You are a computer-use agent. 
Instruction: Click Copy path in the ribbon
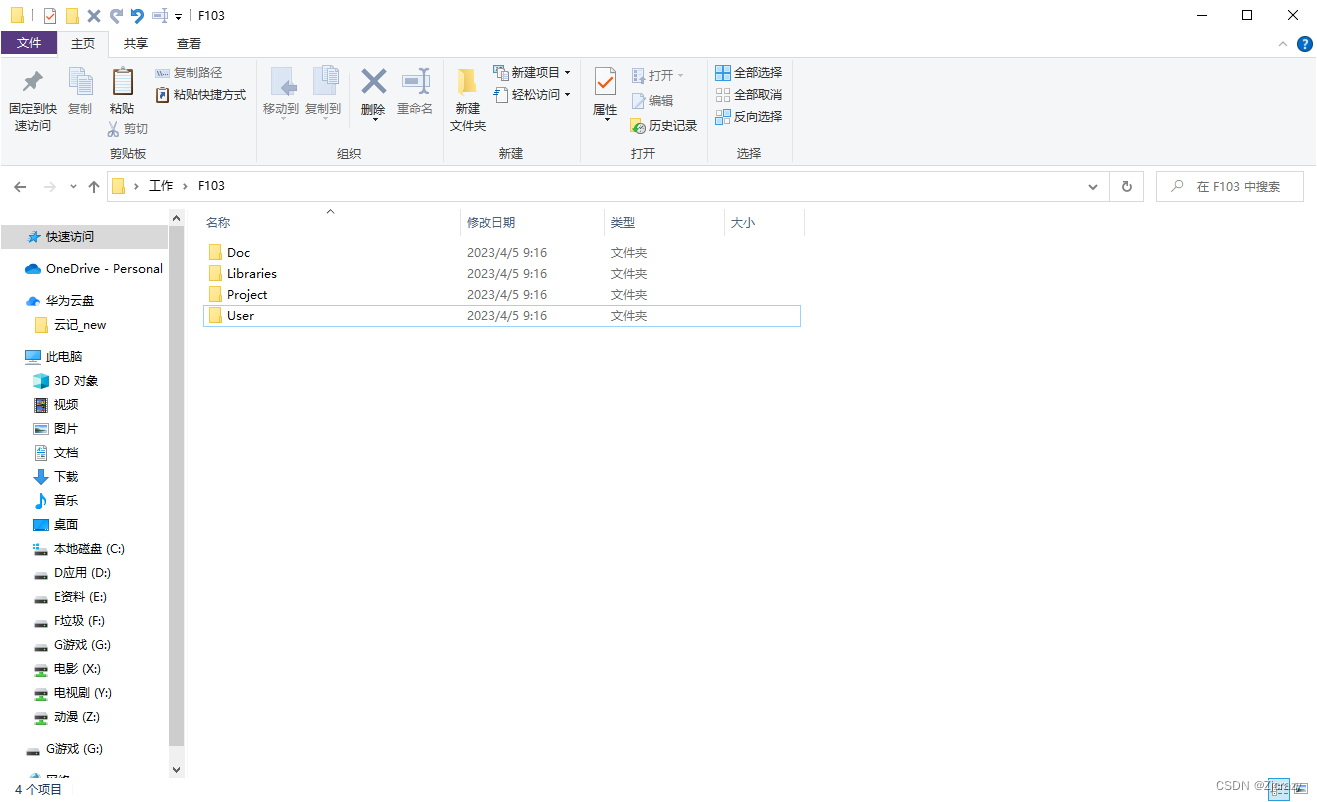tap(189, 73)
